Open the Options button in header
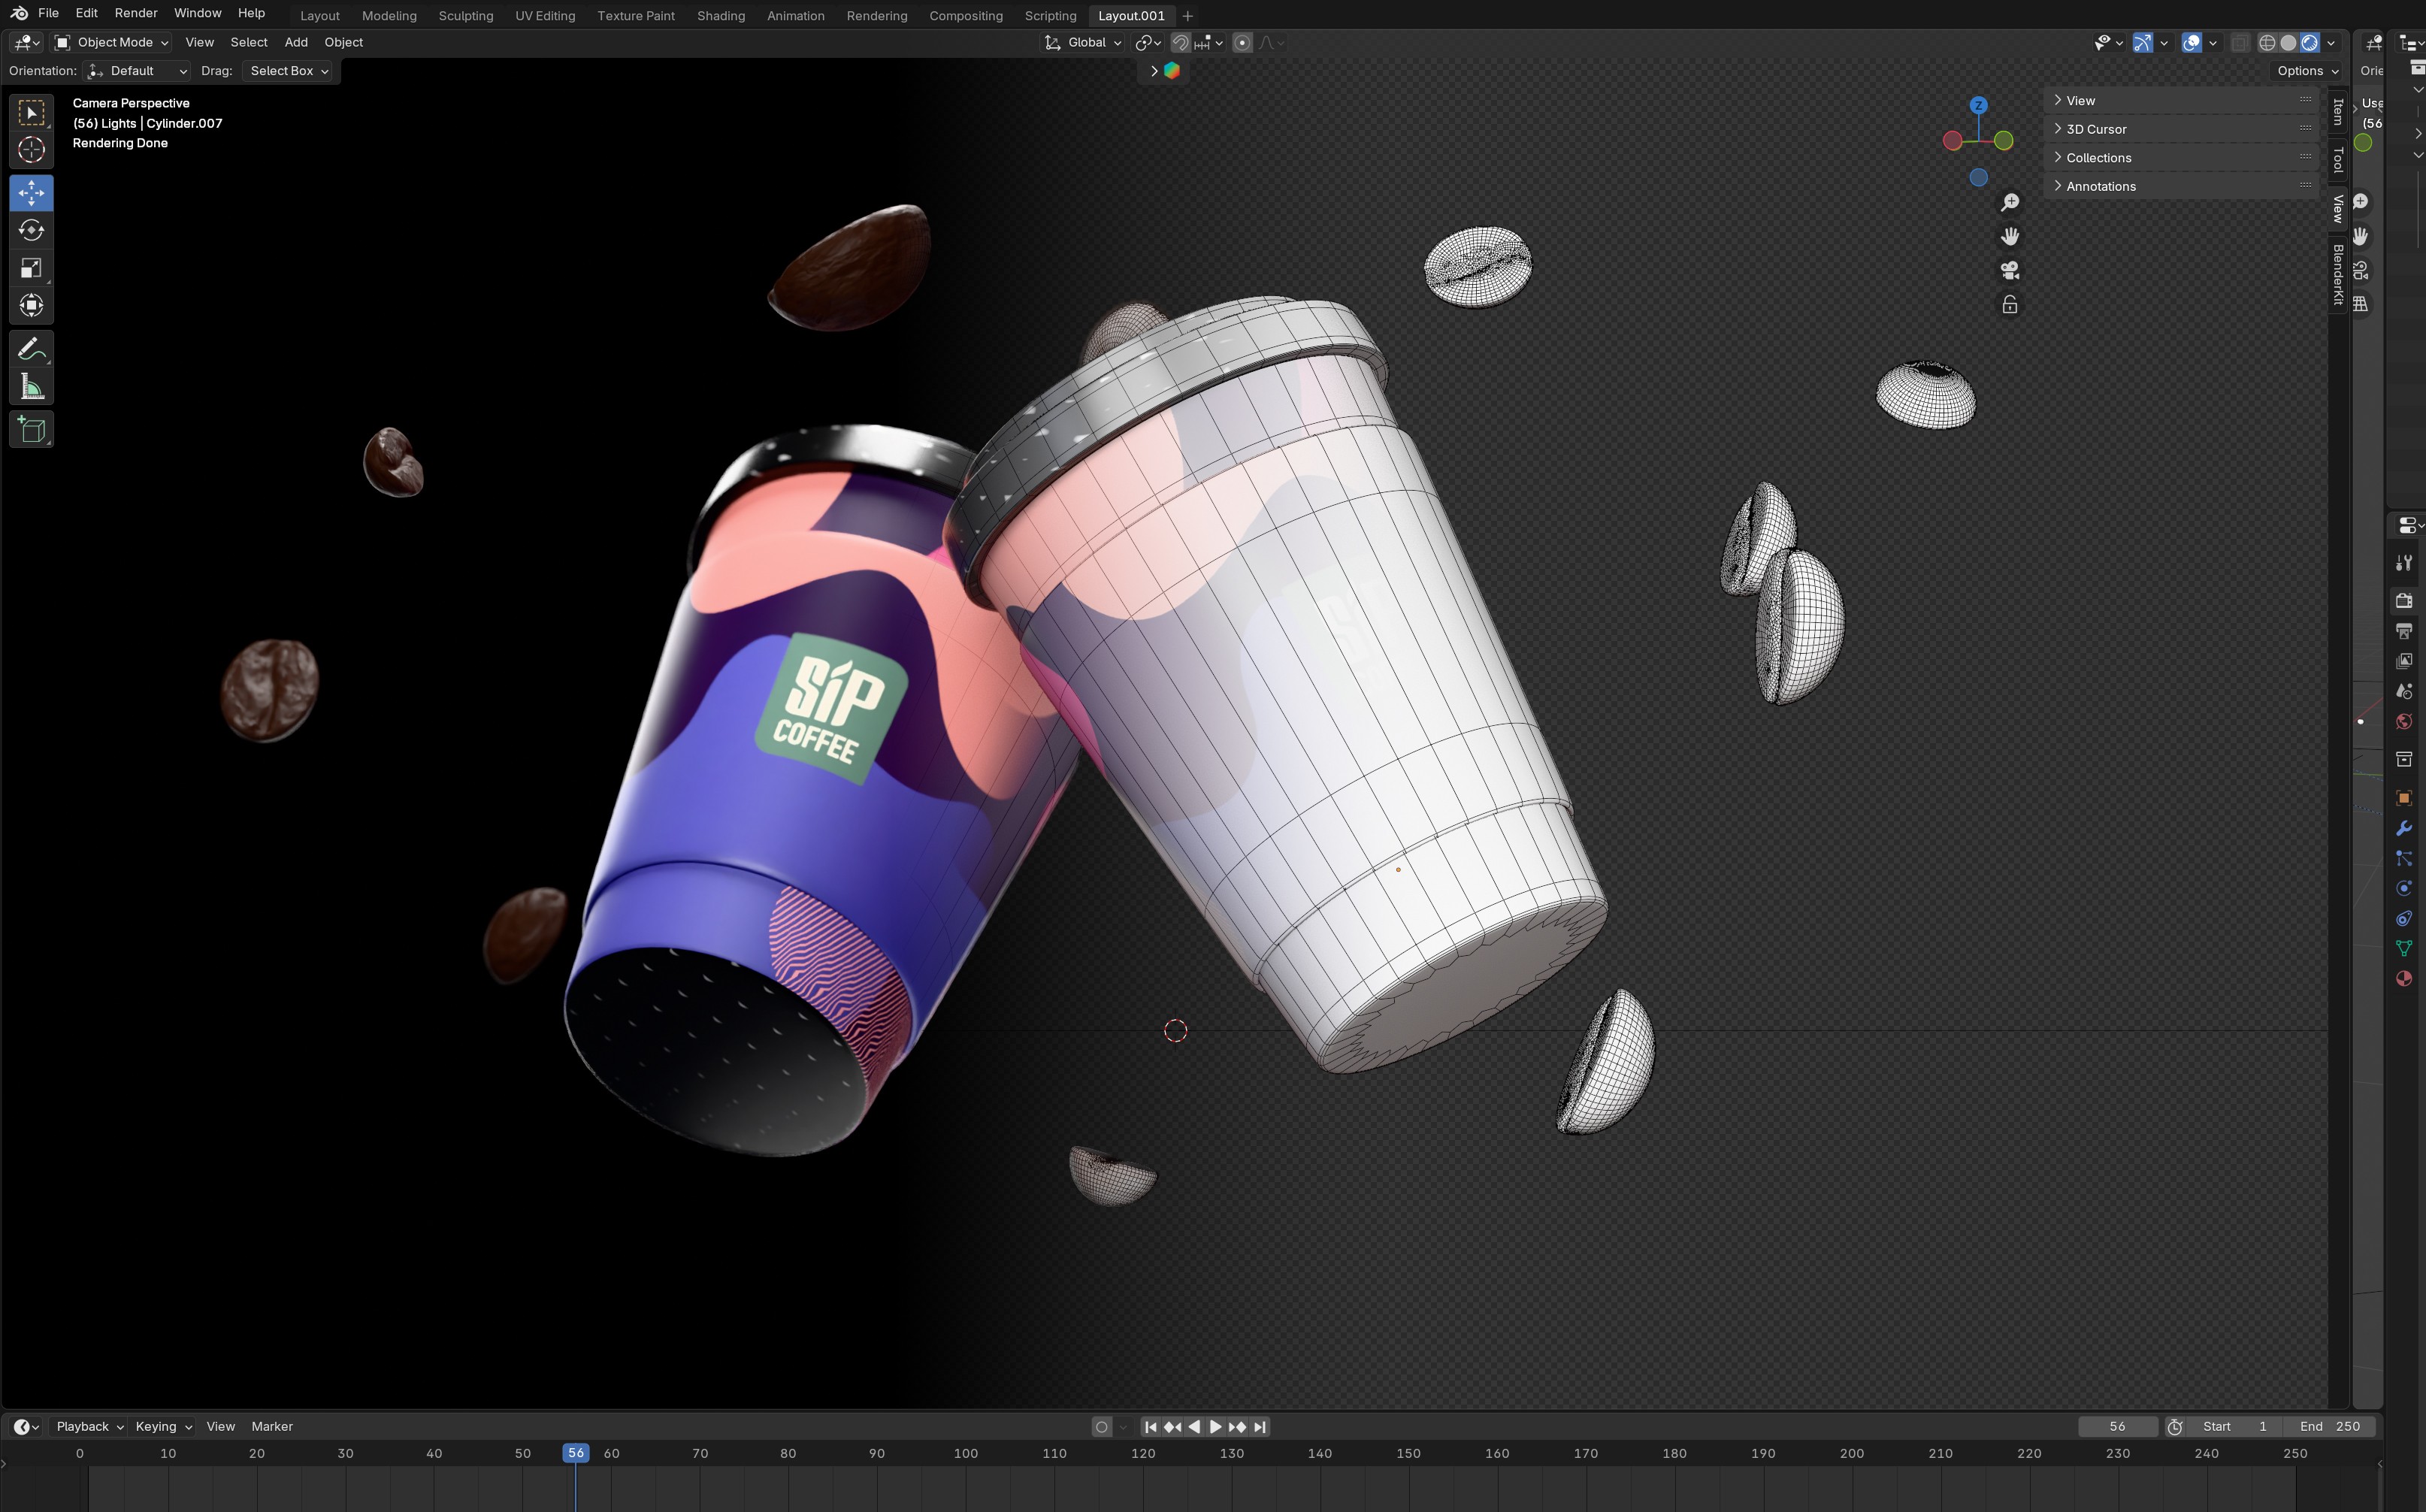 (2307, 71)
